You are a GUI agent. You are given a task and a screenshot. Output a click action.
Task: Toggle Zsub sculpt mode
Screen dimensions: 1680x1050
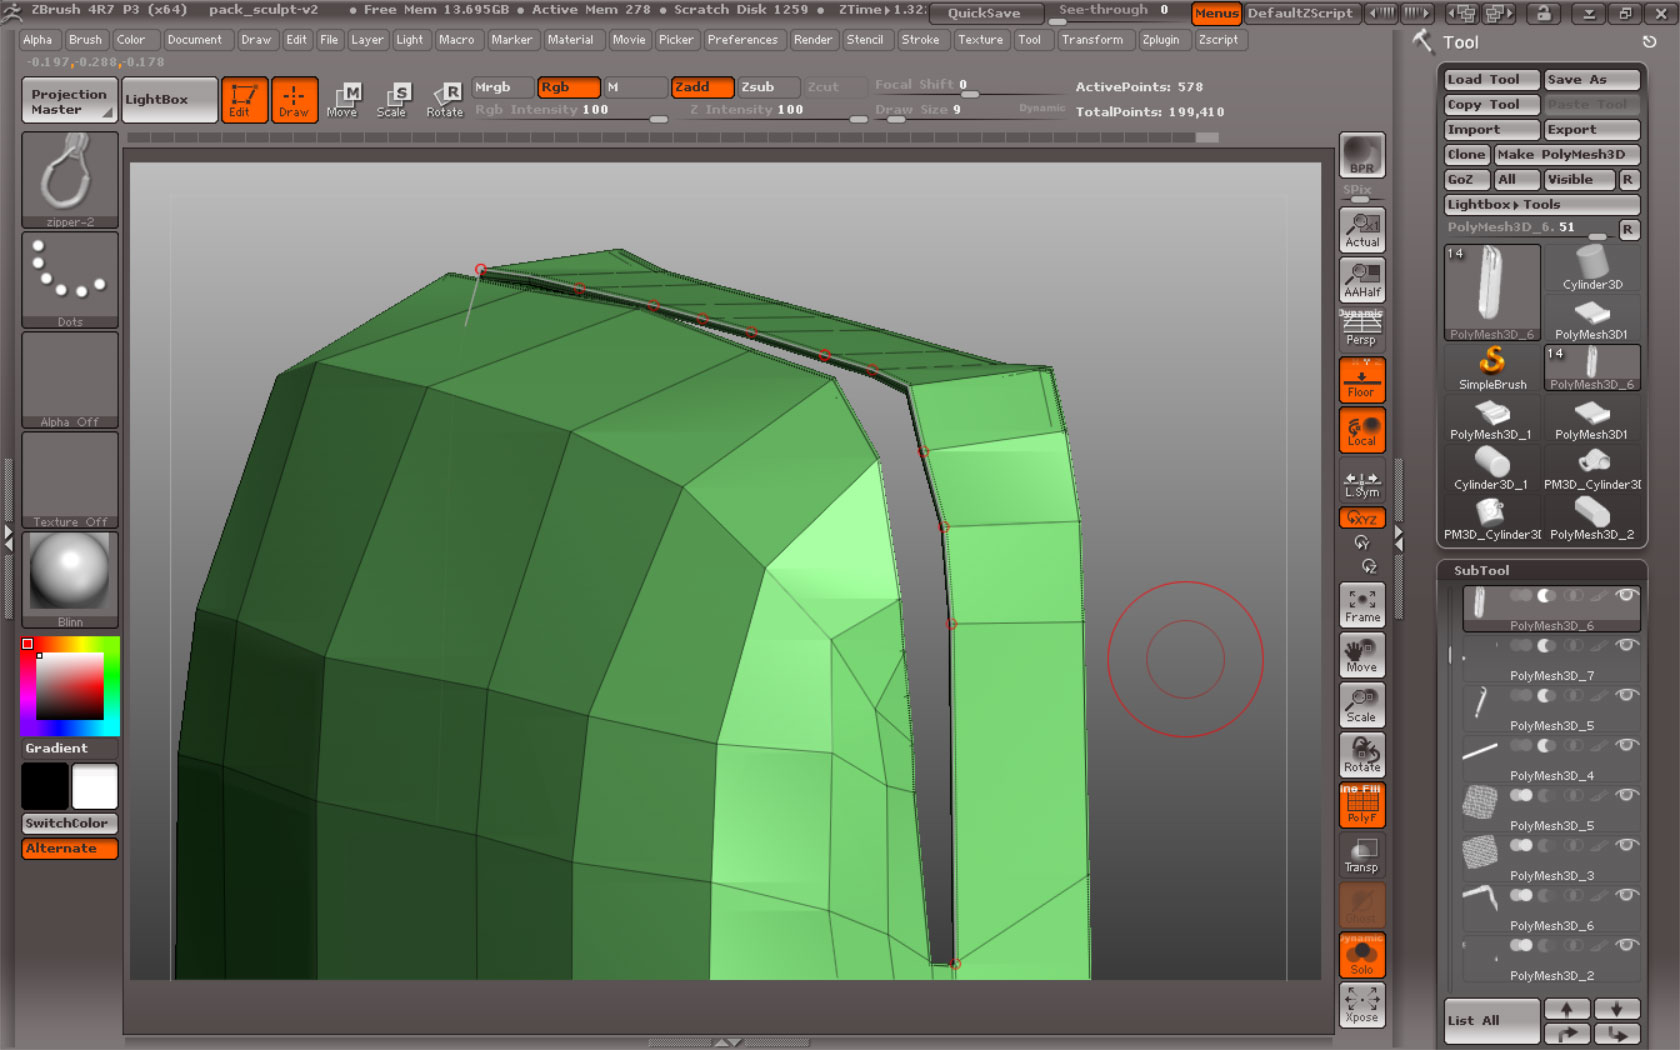pyautogui.click(x=768, y=87)
